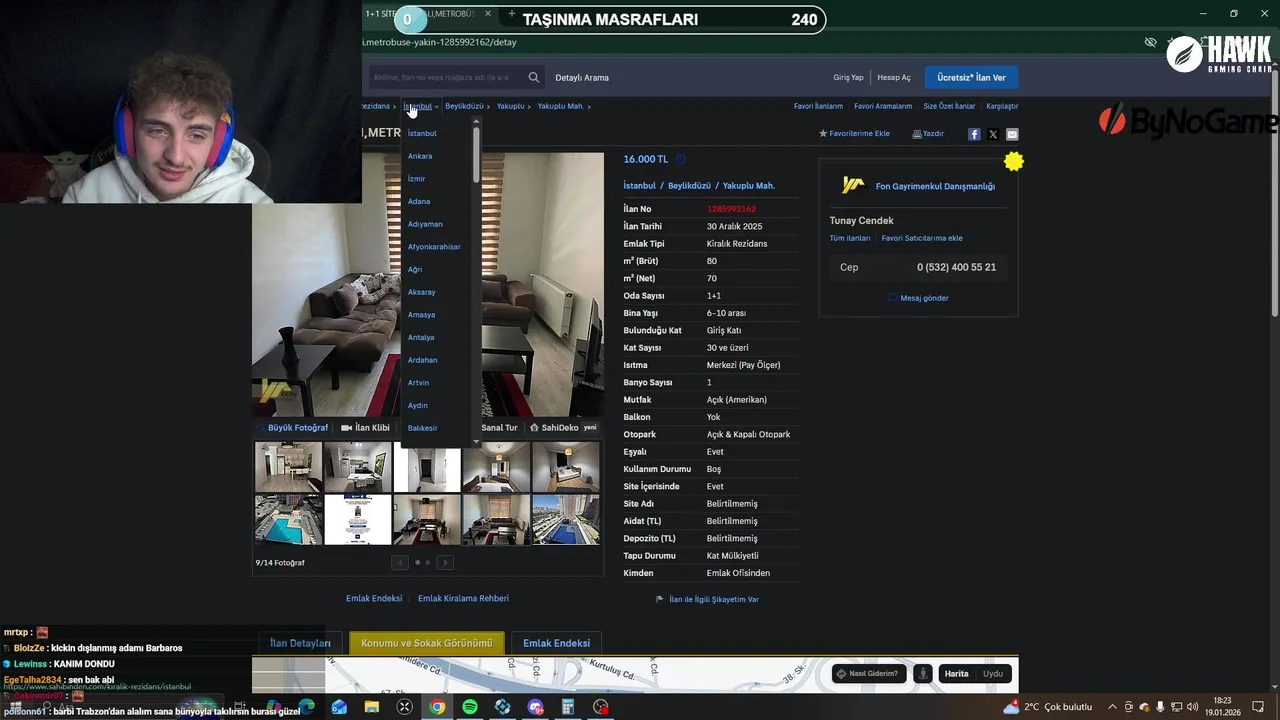Click Yakuplu Mah. link under price
1280x720 pixels.
(x=748, y=186)
